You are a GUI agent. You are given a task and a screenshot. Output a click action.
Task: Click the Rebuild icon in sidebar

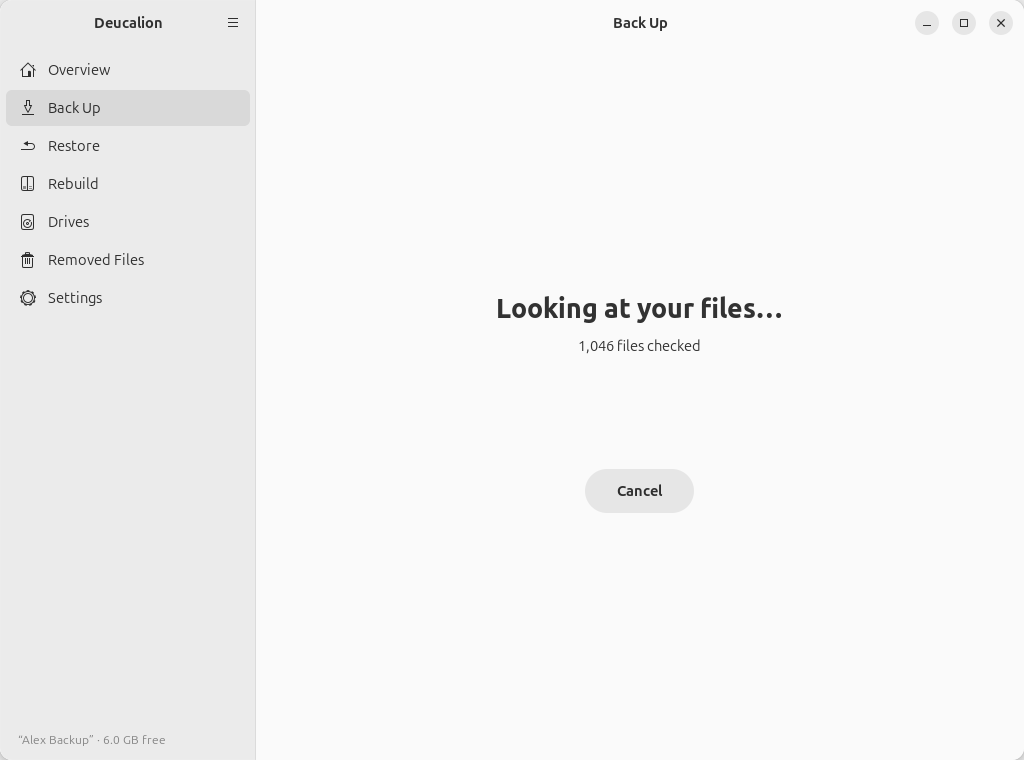27,183
